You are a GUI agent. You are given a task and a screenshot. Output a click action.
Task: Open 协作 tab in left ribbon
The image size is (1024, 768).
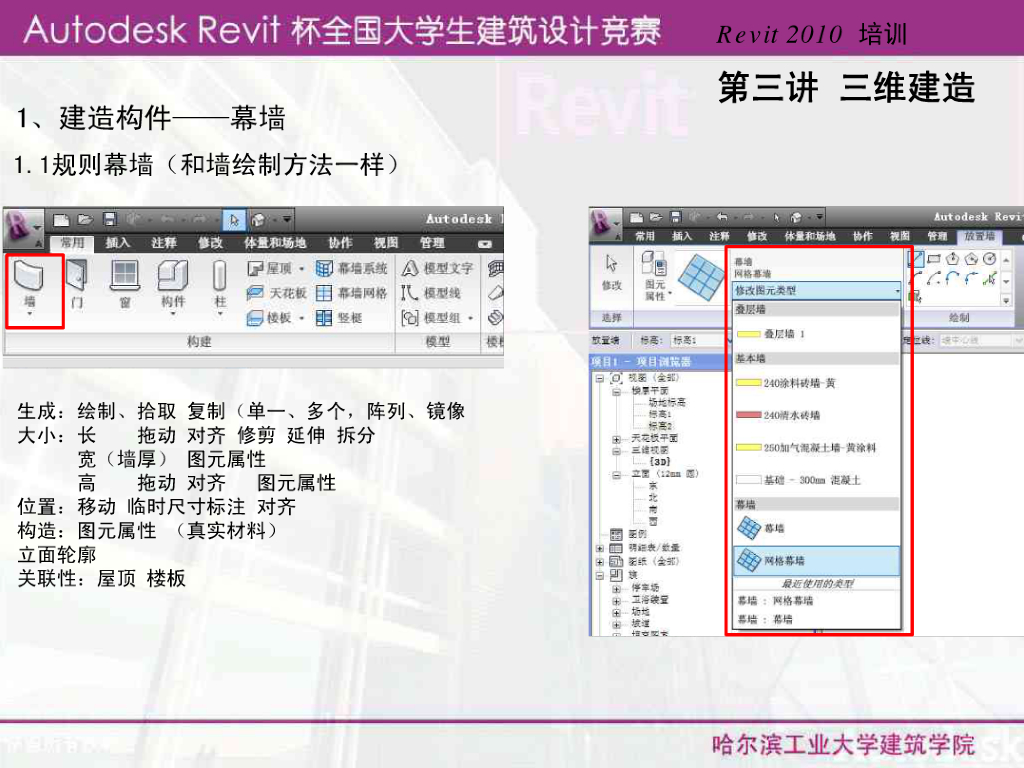(x=340, y=243)
